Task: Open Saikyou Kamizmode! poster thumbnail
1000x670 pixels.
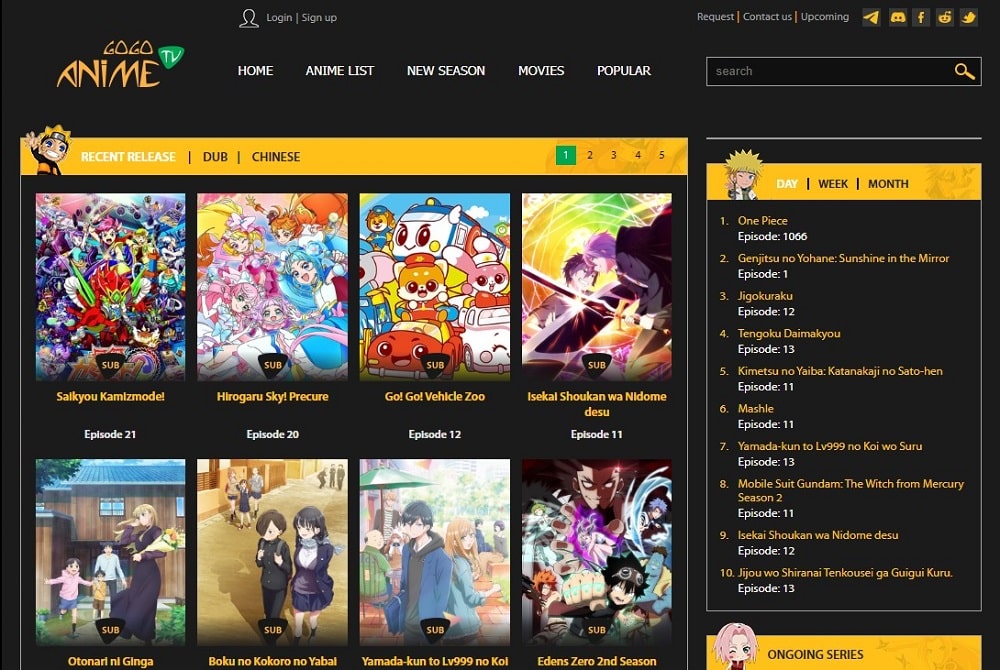Action: [x=110, y=287]
